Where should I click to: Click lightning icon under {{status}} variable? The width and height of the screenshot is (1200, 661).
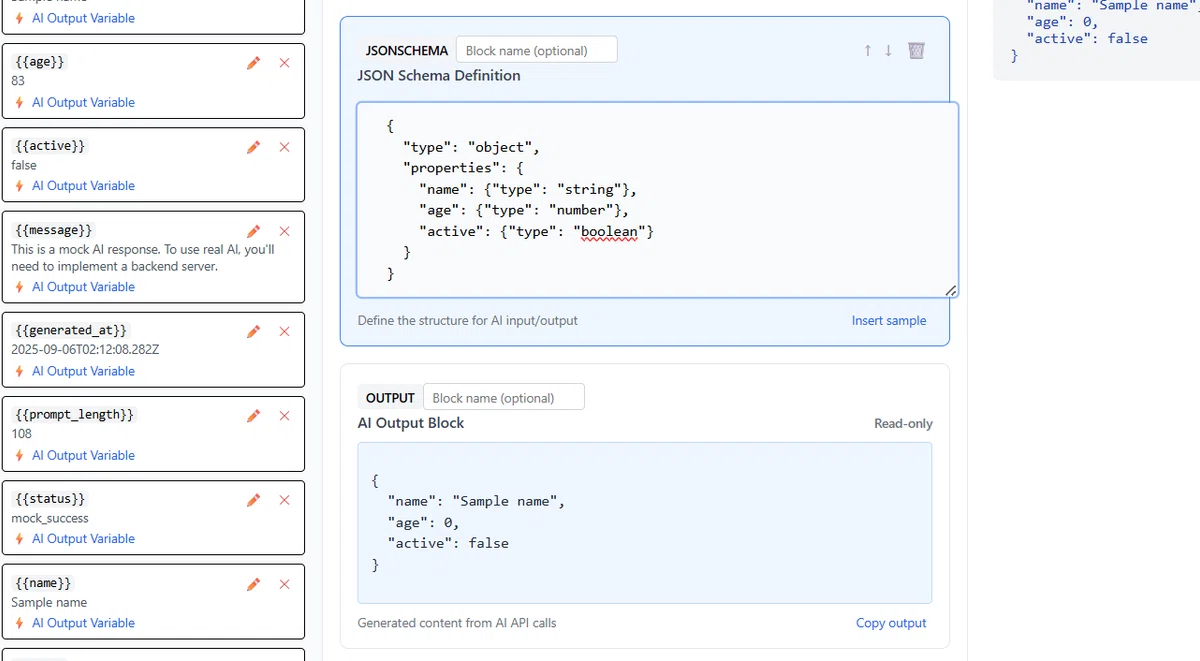[19, 538]
